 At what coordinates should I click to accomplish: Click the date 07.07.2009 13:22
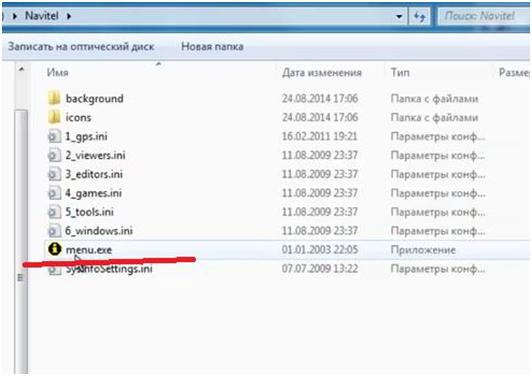[320, 269]
